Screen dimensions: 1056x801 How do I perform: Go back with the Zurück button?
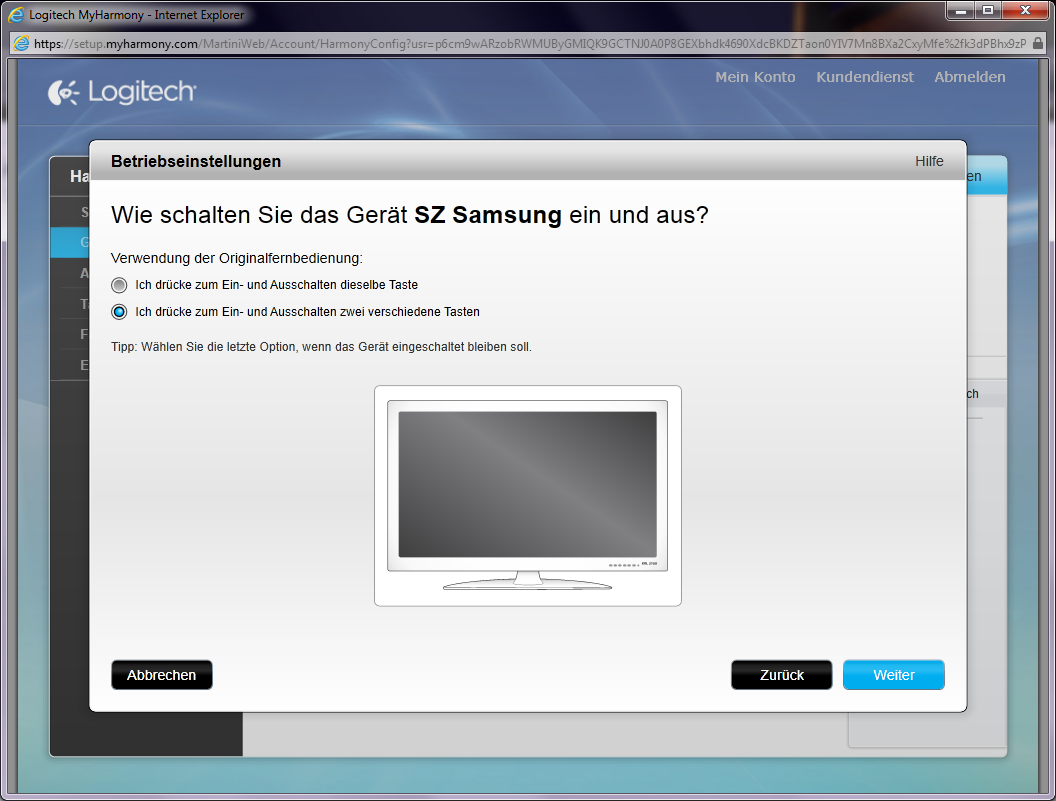tap(781, 675)
